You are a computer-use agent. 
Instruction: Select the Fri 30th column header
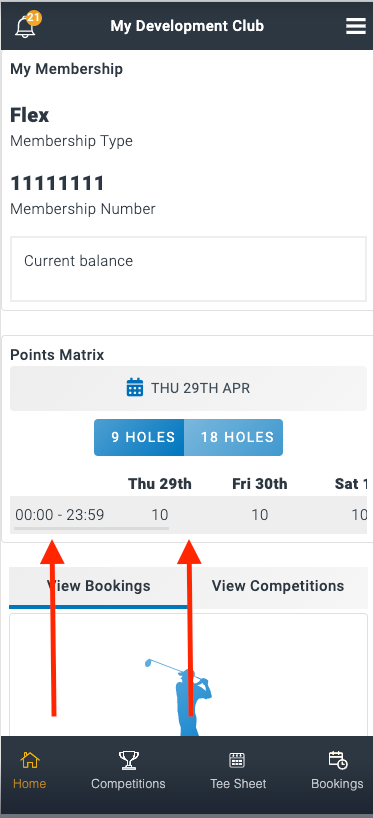(x=259, y=484)
